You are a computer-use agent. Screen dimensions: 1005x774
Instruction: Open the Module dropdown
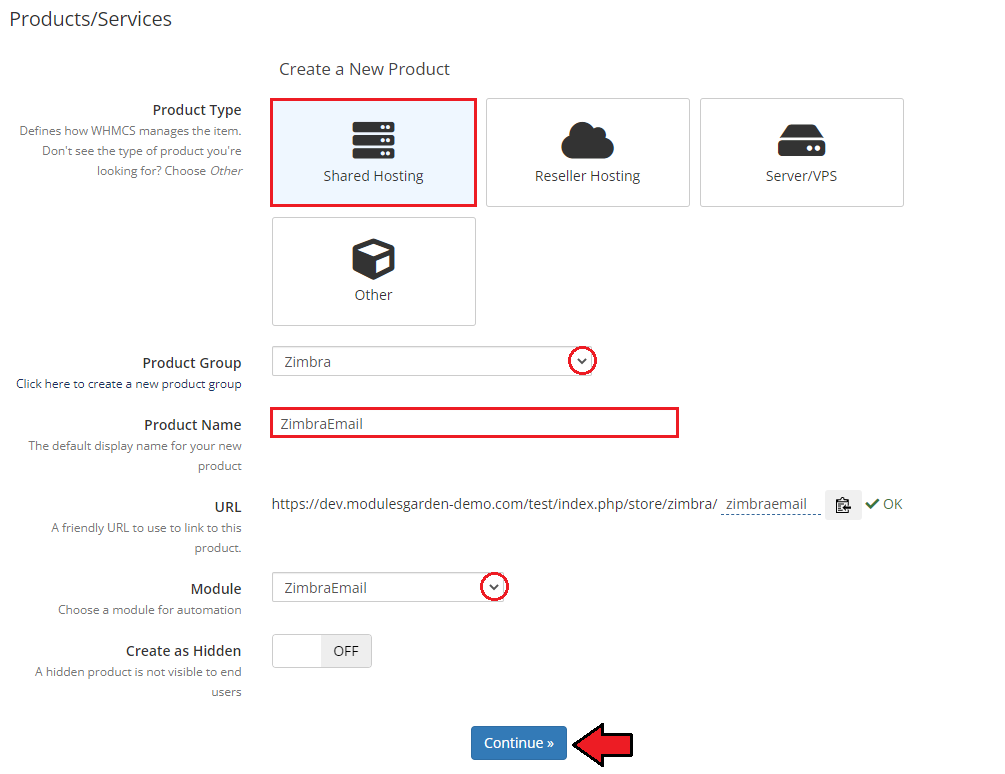click(388, 587)
